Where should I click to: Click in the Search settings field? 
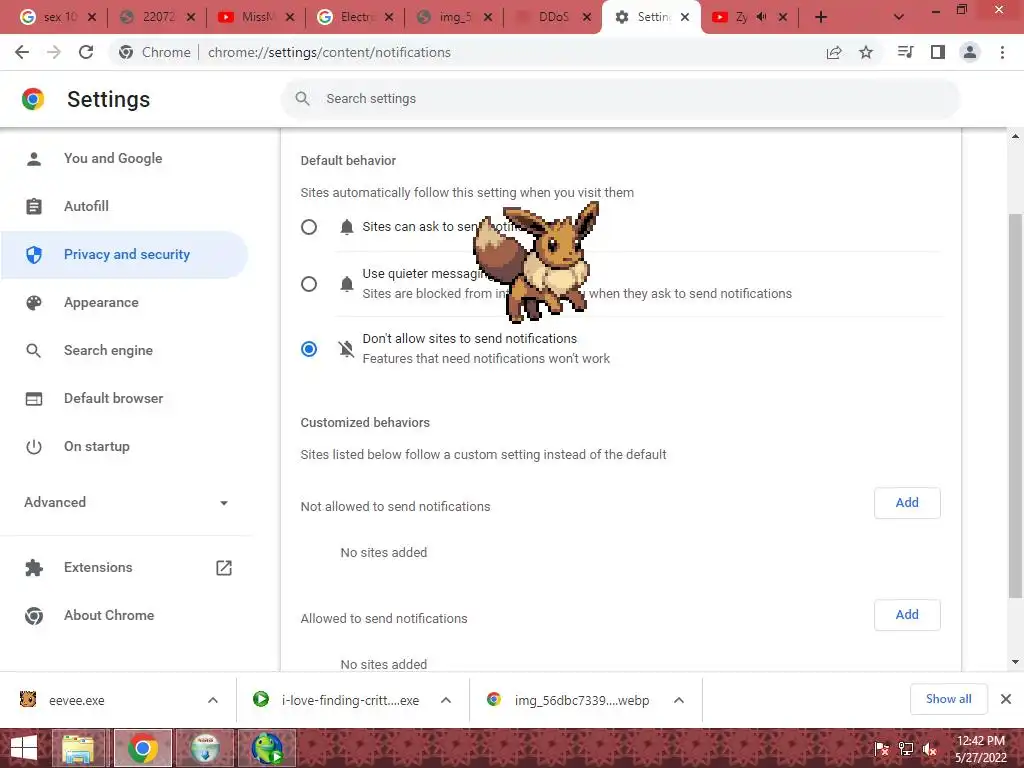[x=620, y=99]
